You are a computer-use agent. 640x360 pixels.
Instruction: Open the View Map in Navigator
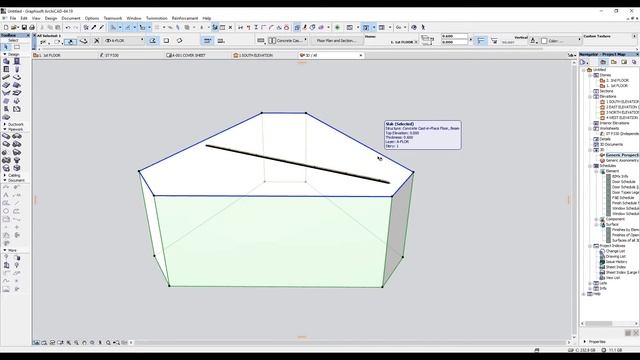613,62
